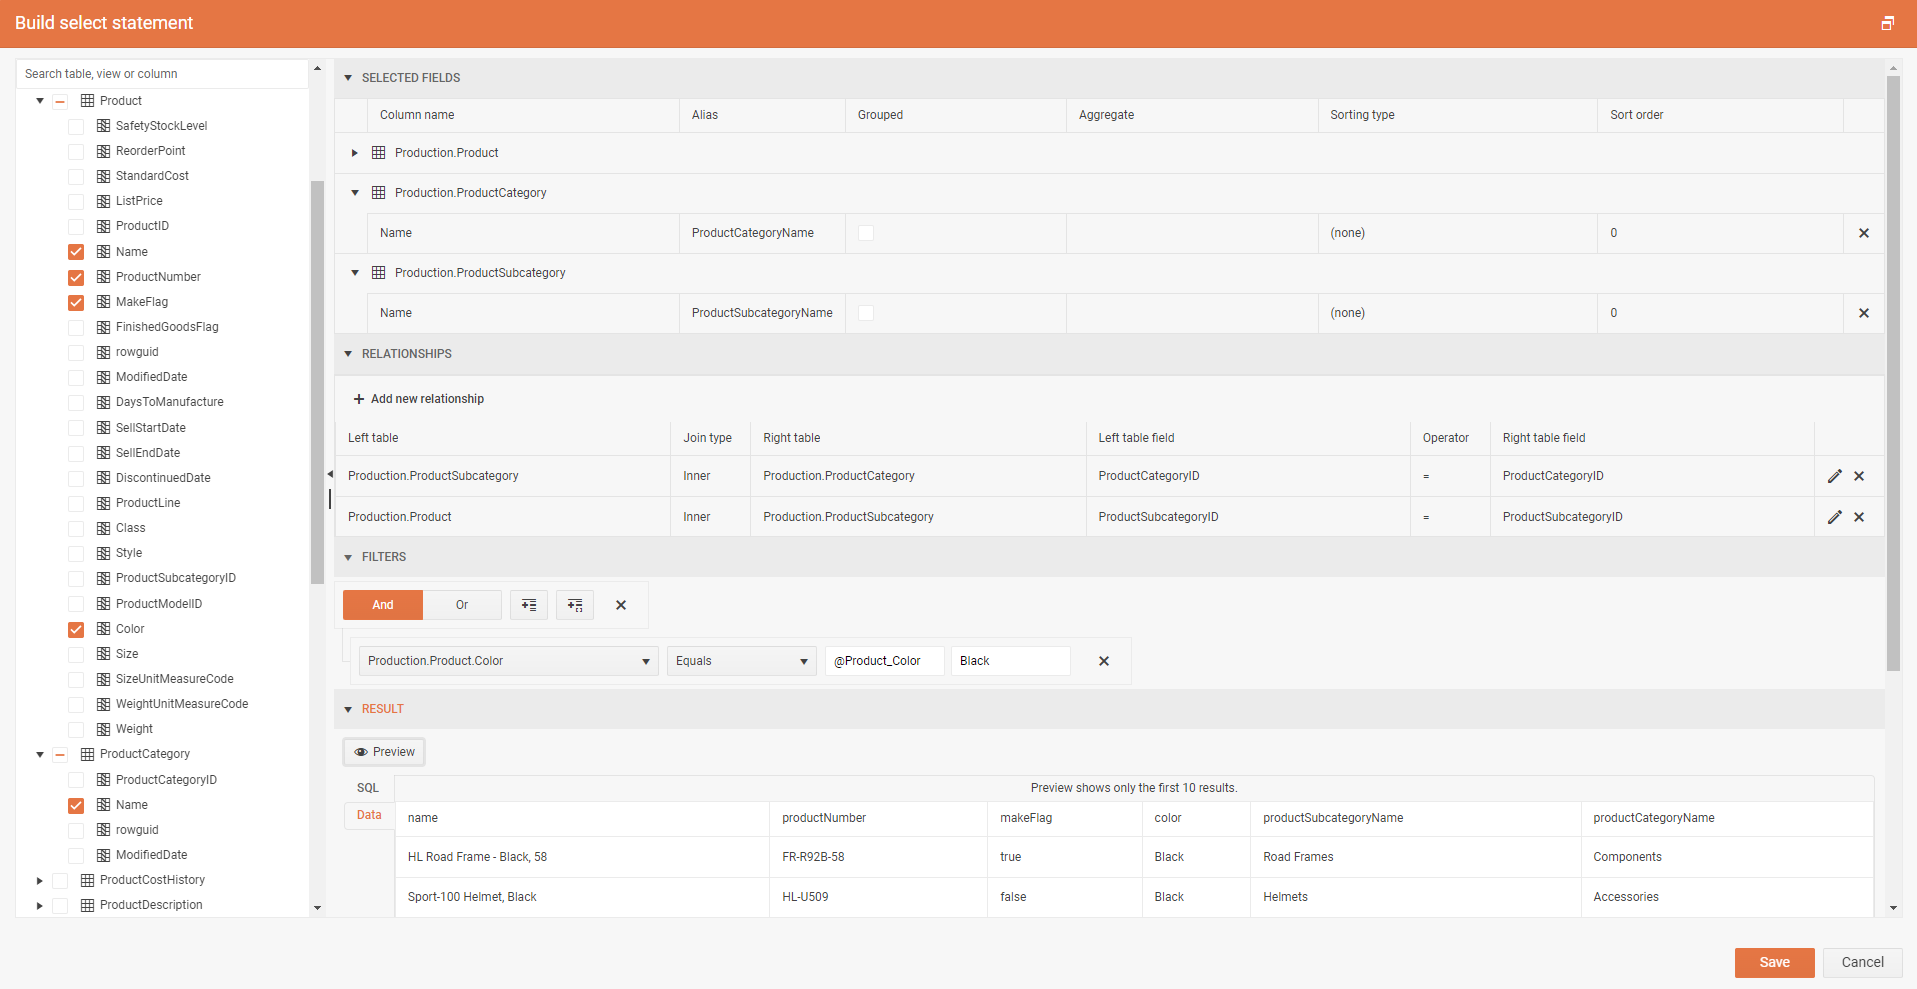Click the table search input field
The image size is (1917, 989).
[x=160, y=73]
